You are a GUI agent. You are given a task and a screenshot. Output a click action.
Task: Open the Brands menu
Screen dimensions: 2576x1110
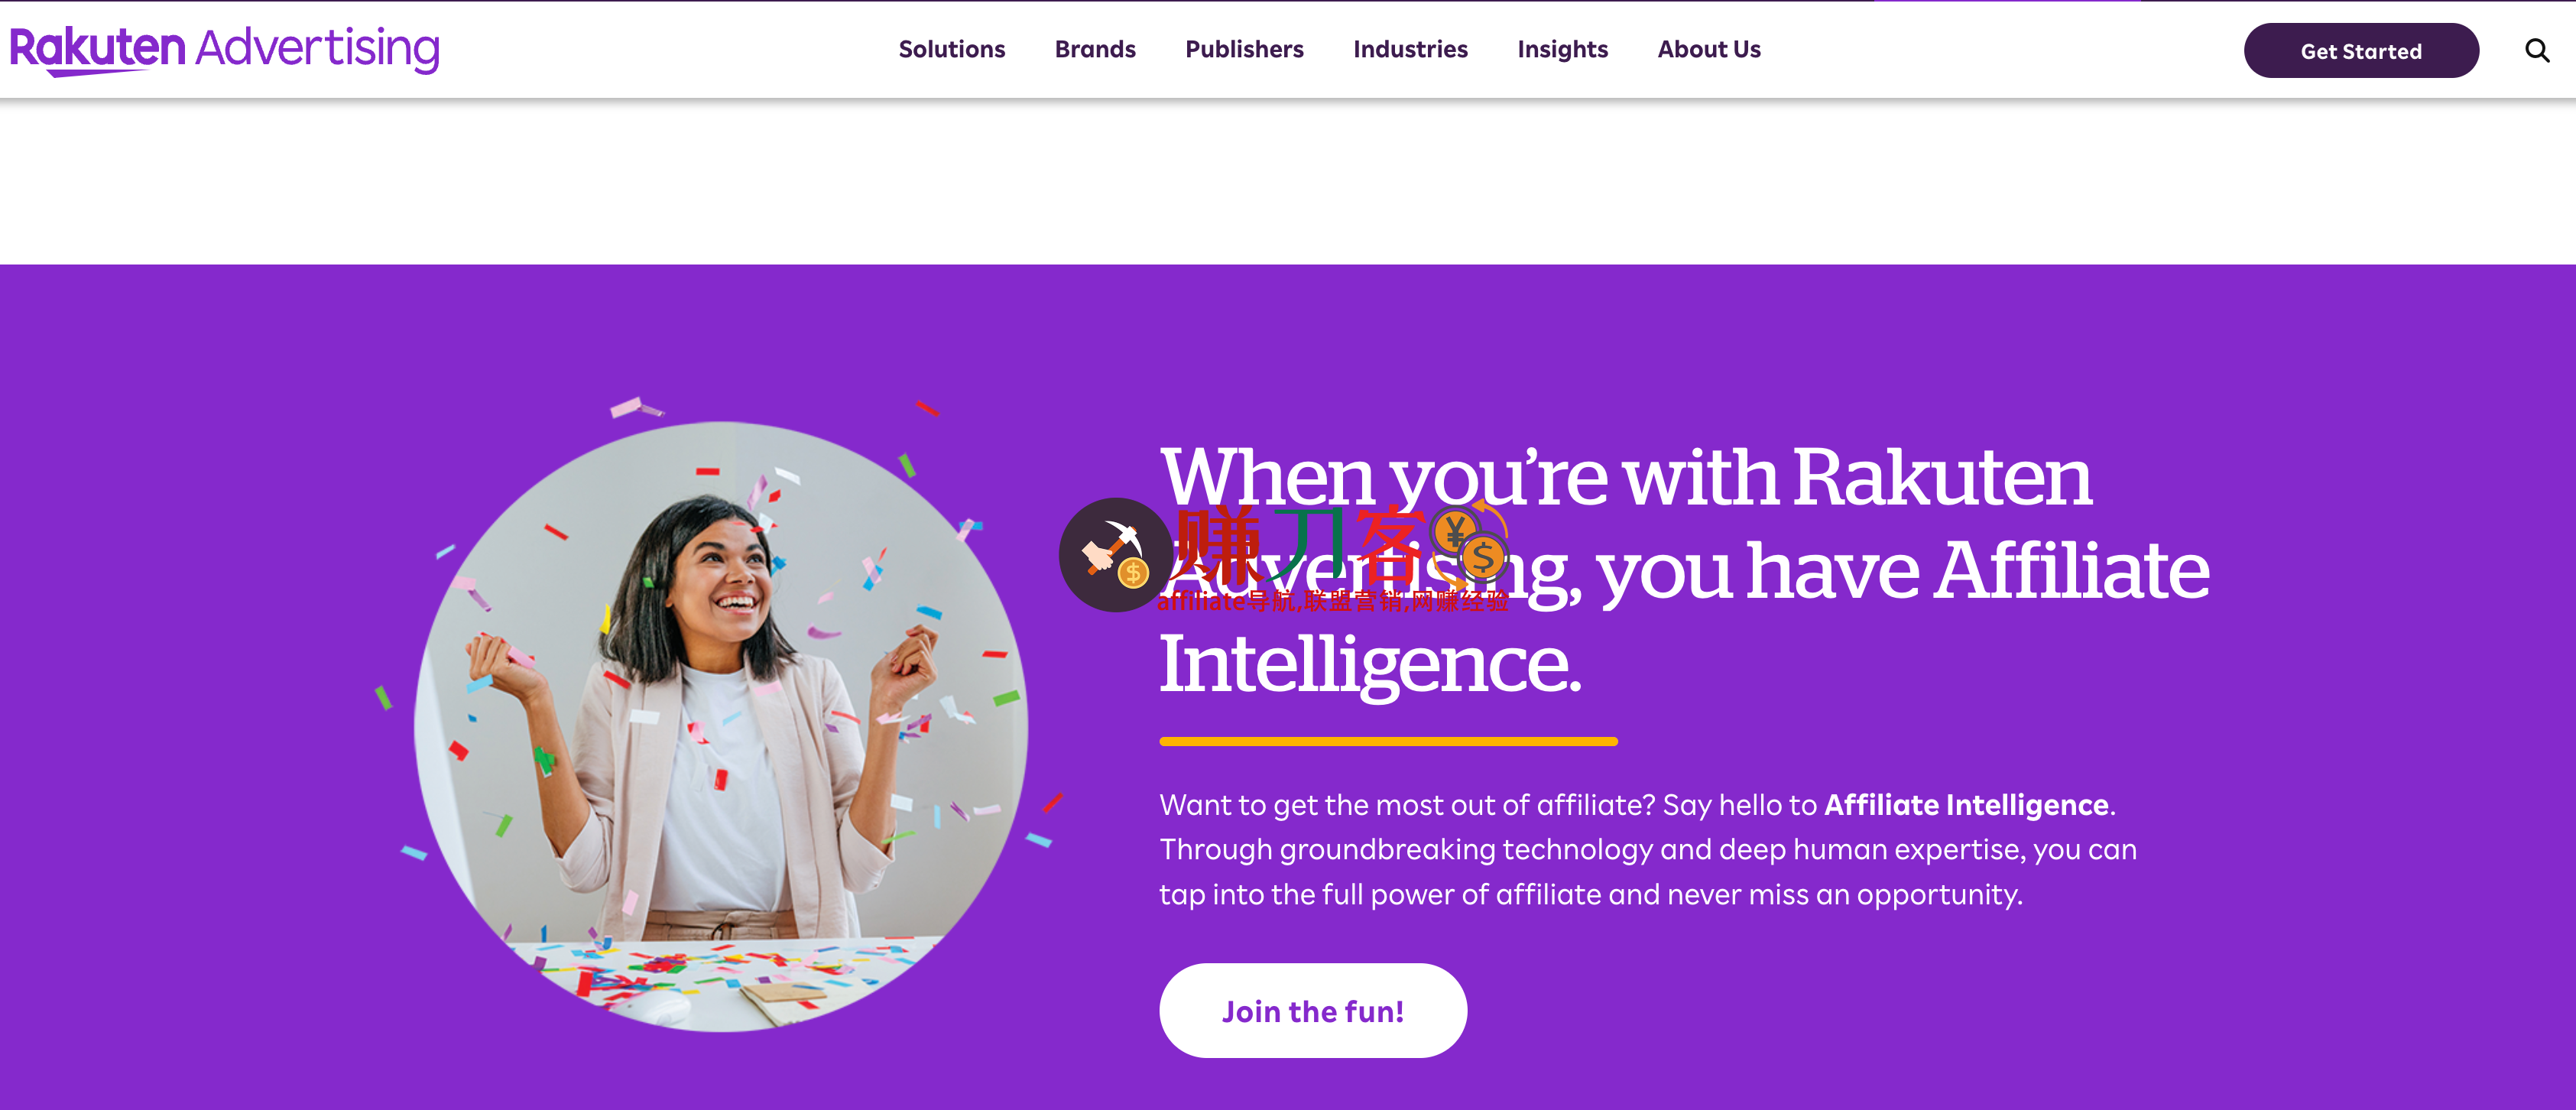[x=1095, y=49]
